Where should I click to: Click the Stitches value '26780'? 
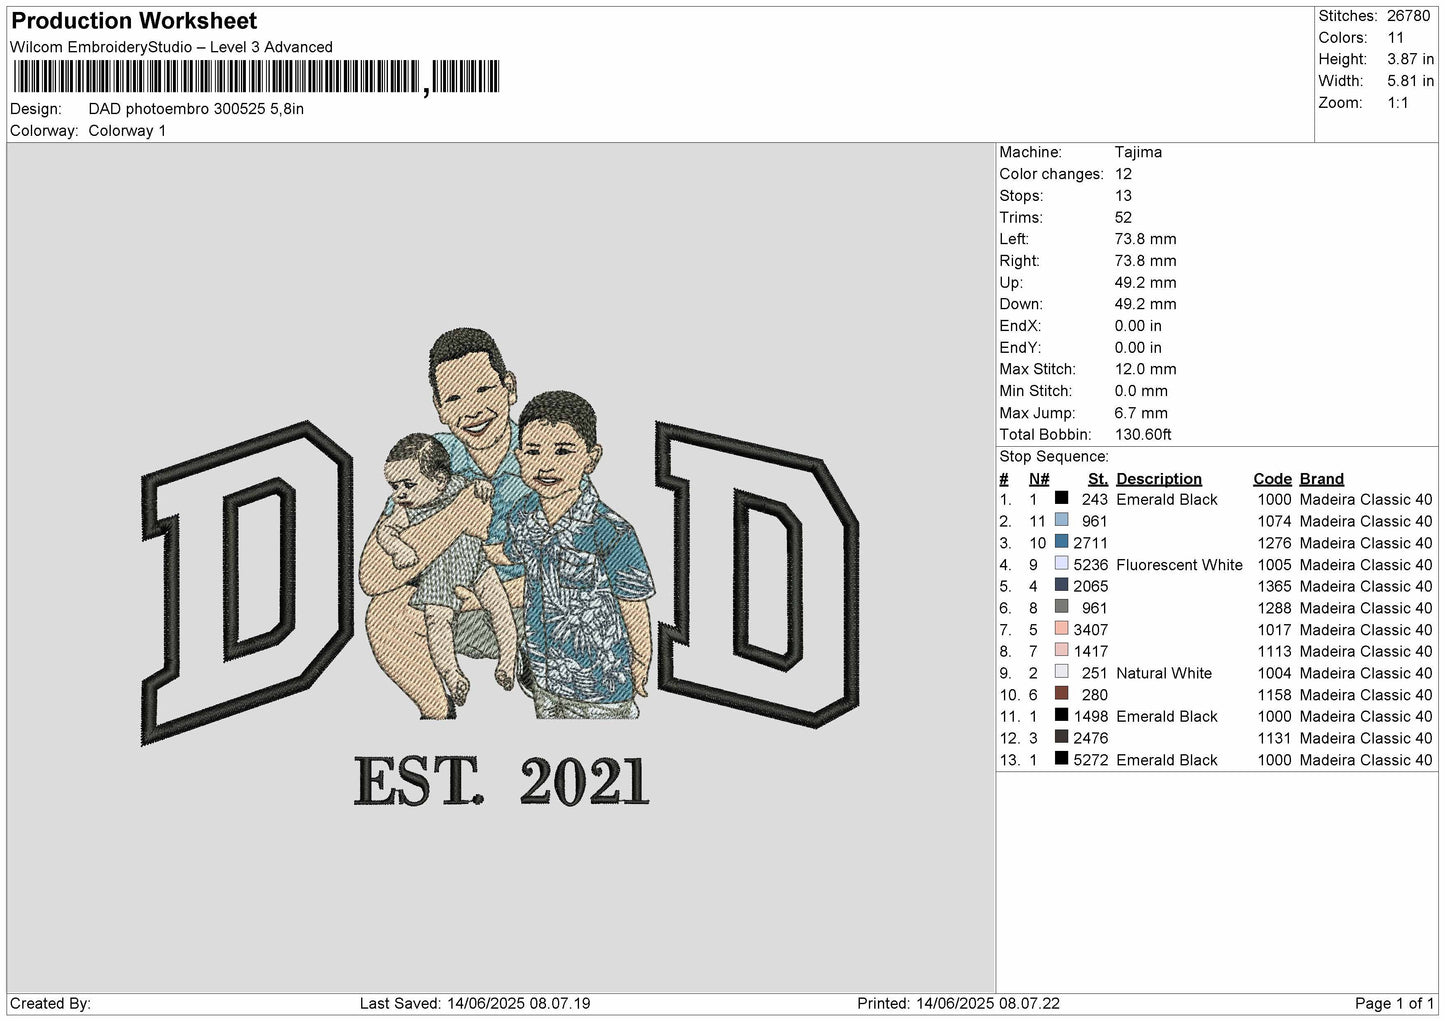[x=1410, y=16]
